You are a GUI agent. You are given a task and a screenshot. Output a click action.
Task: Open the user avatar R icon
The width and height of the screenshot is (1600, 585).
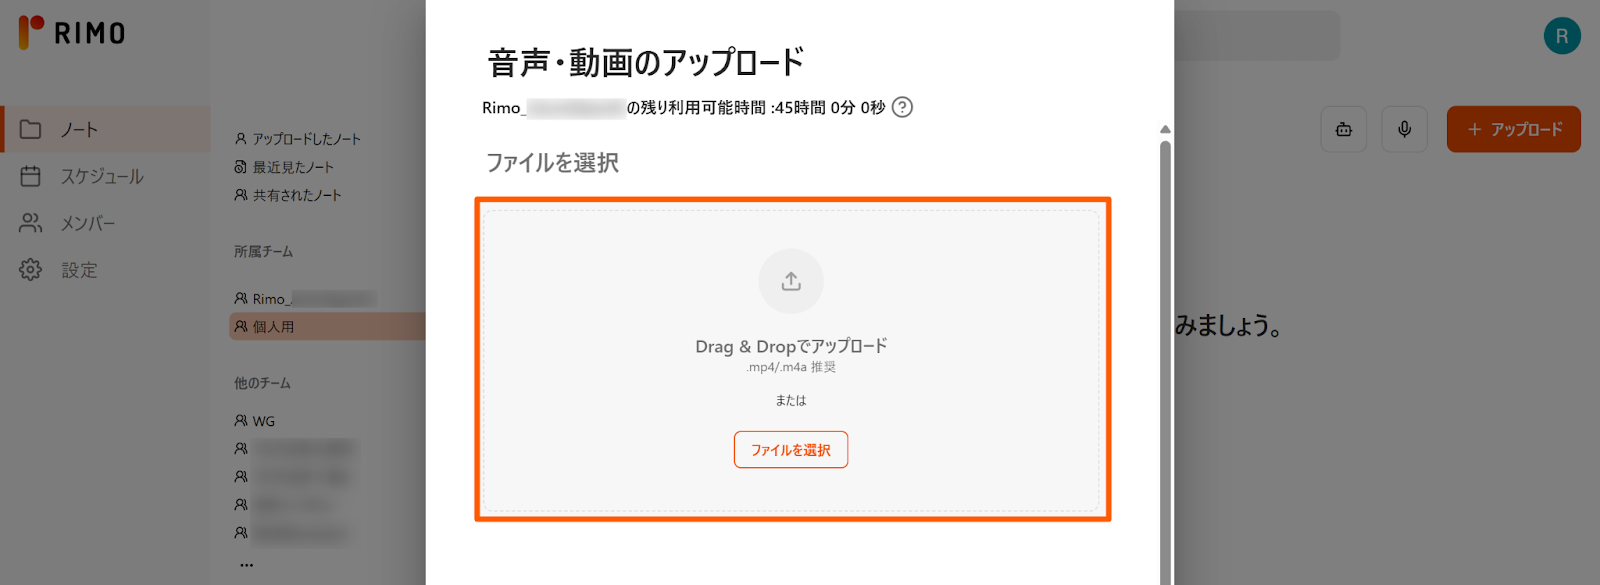[1561, 36]
